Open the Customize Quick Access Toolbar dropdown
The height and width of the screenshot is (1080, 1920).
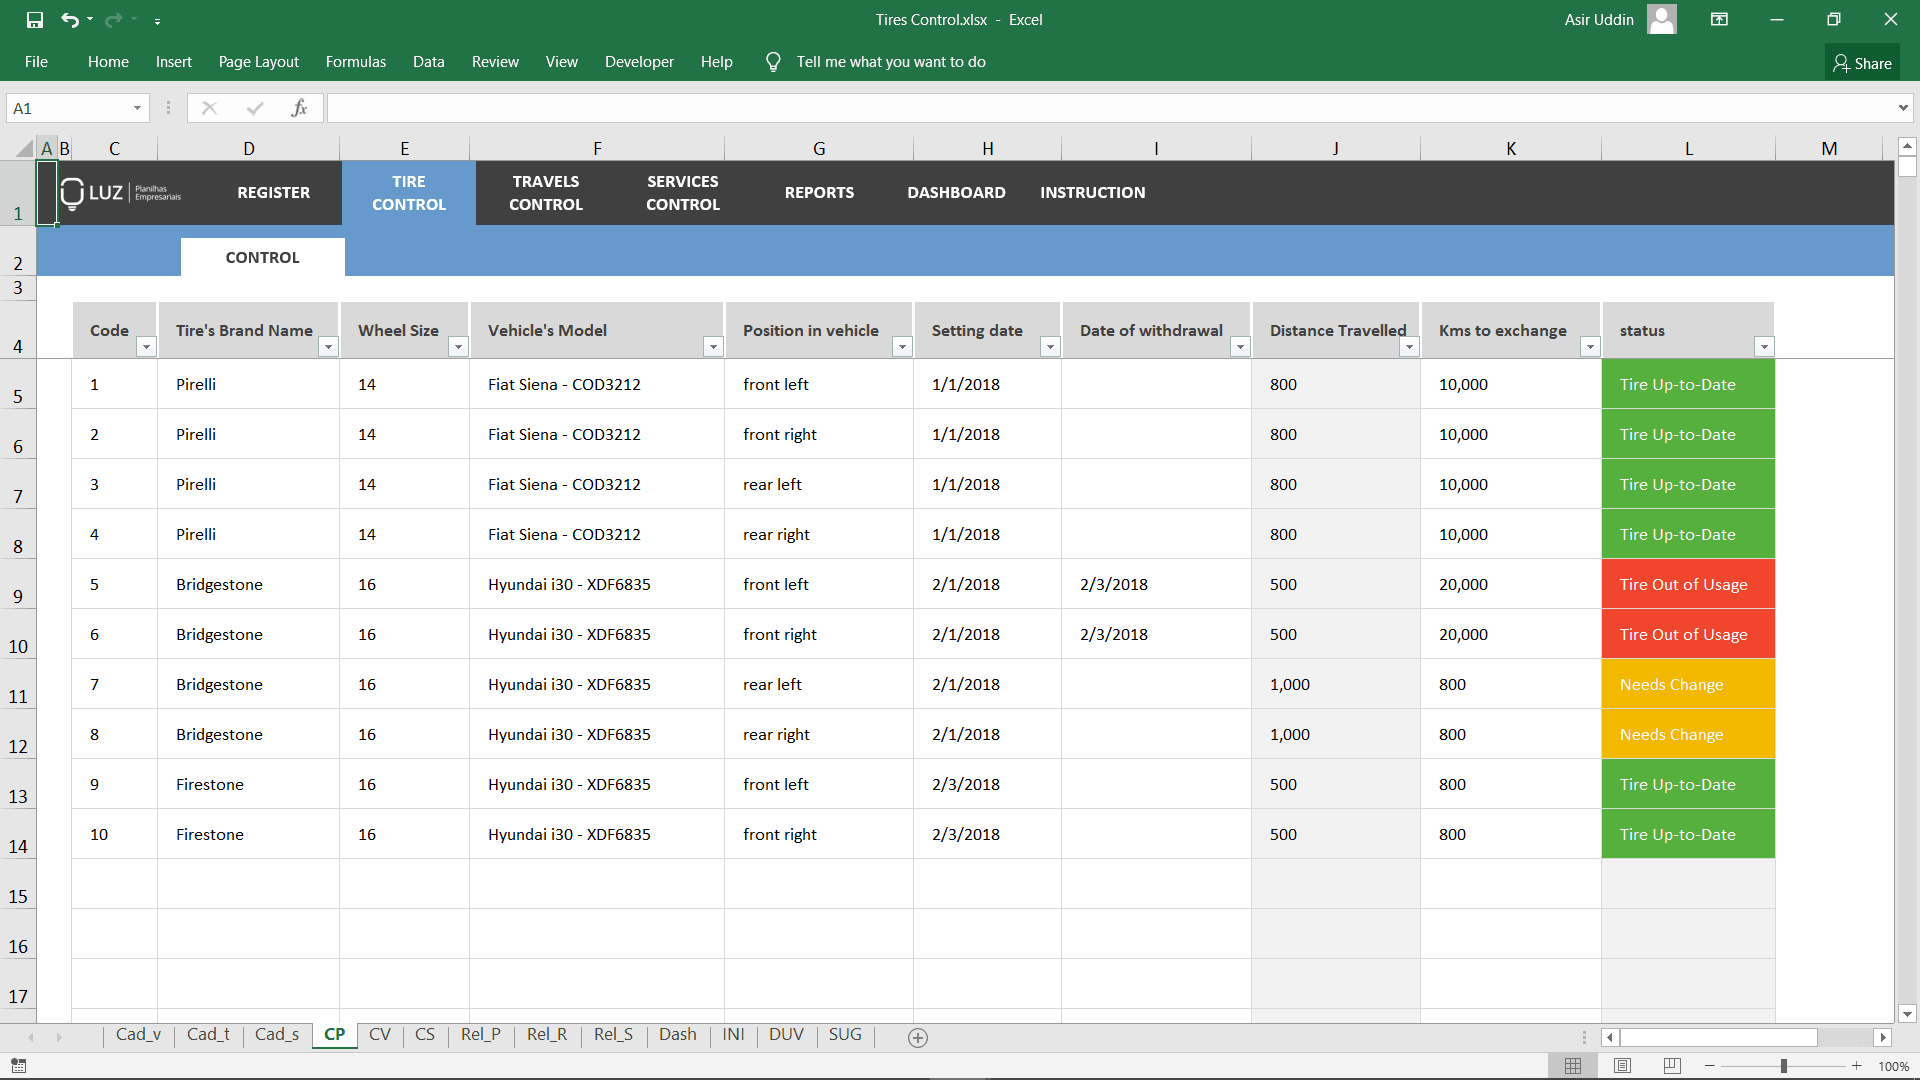(158, 19)
